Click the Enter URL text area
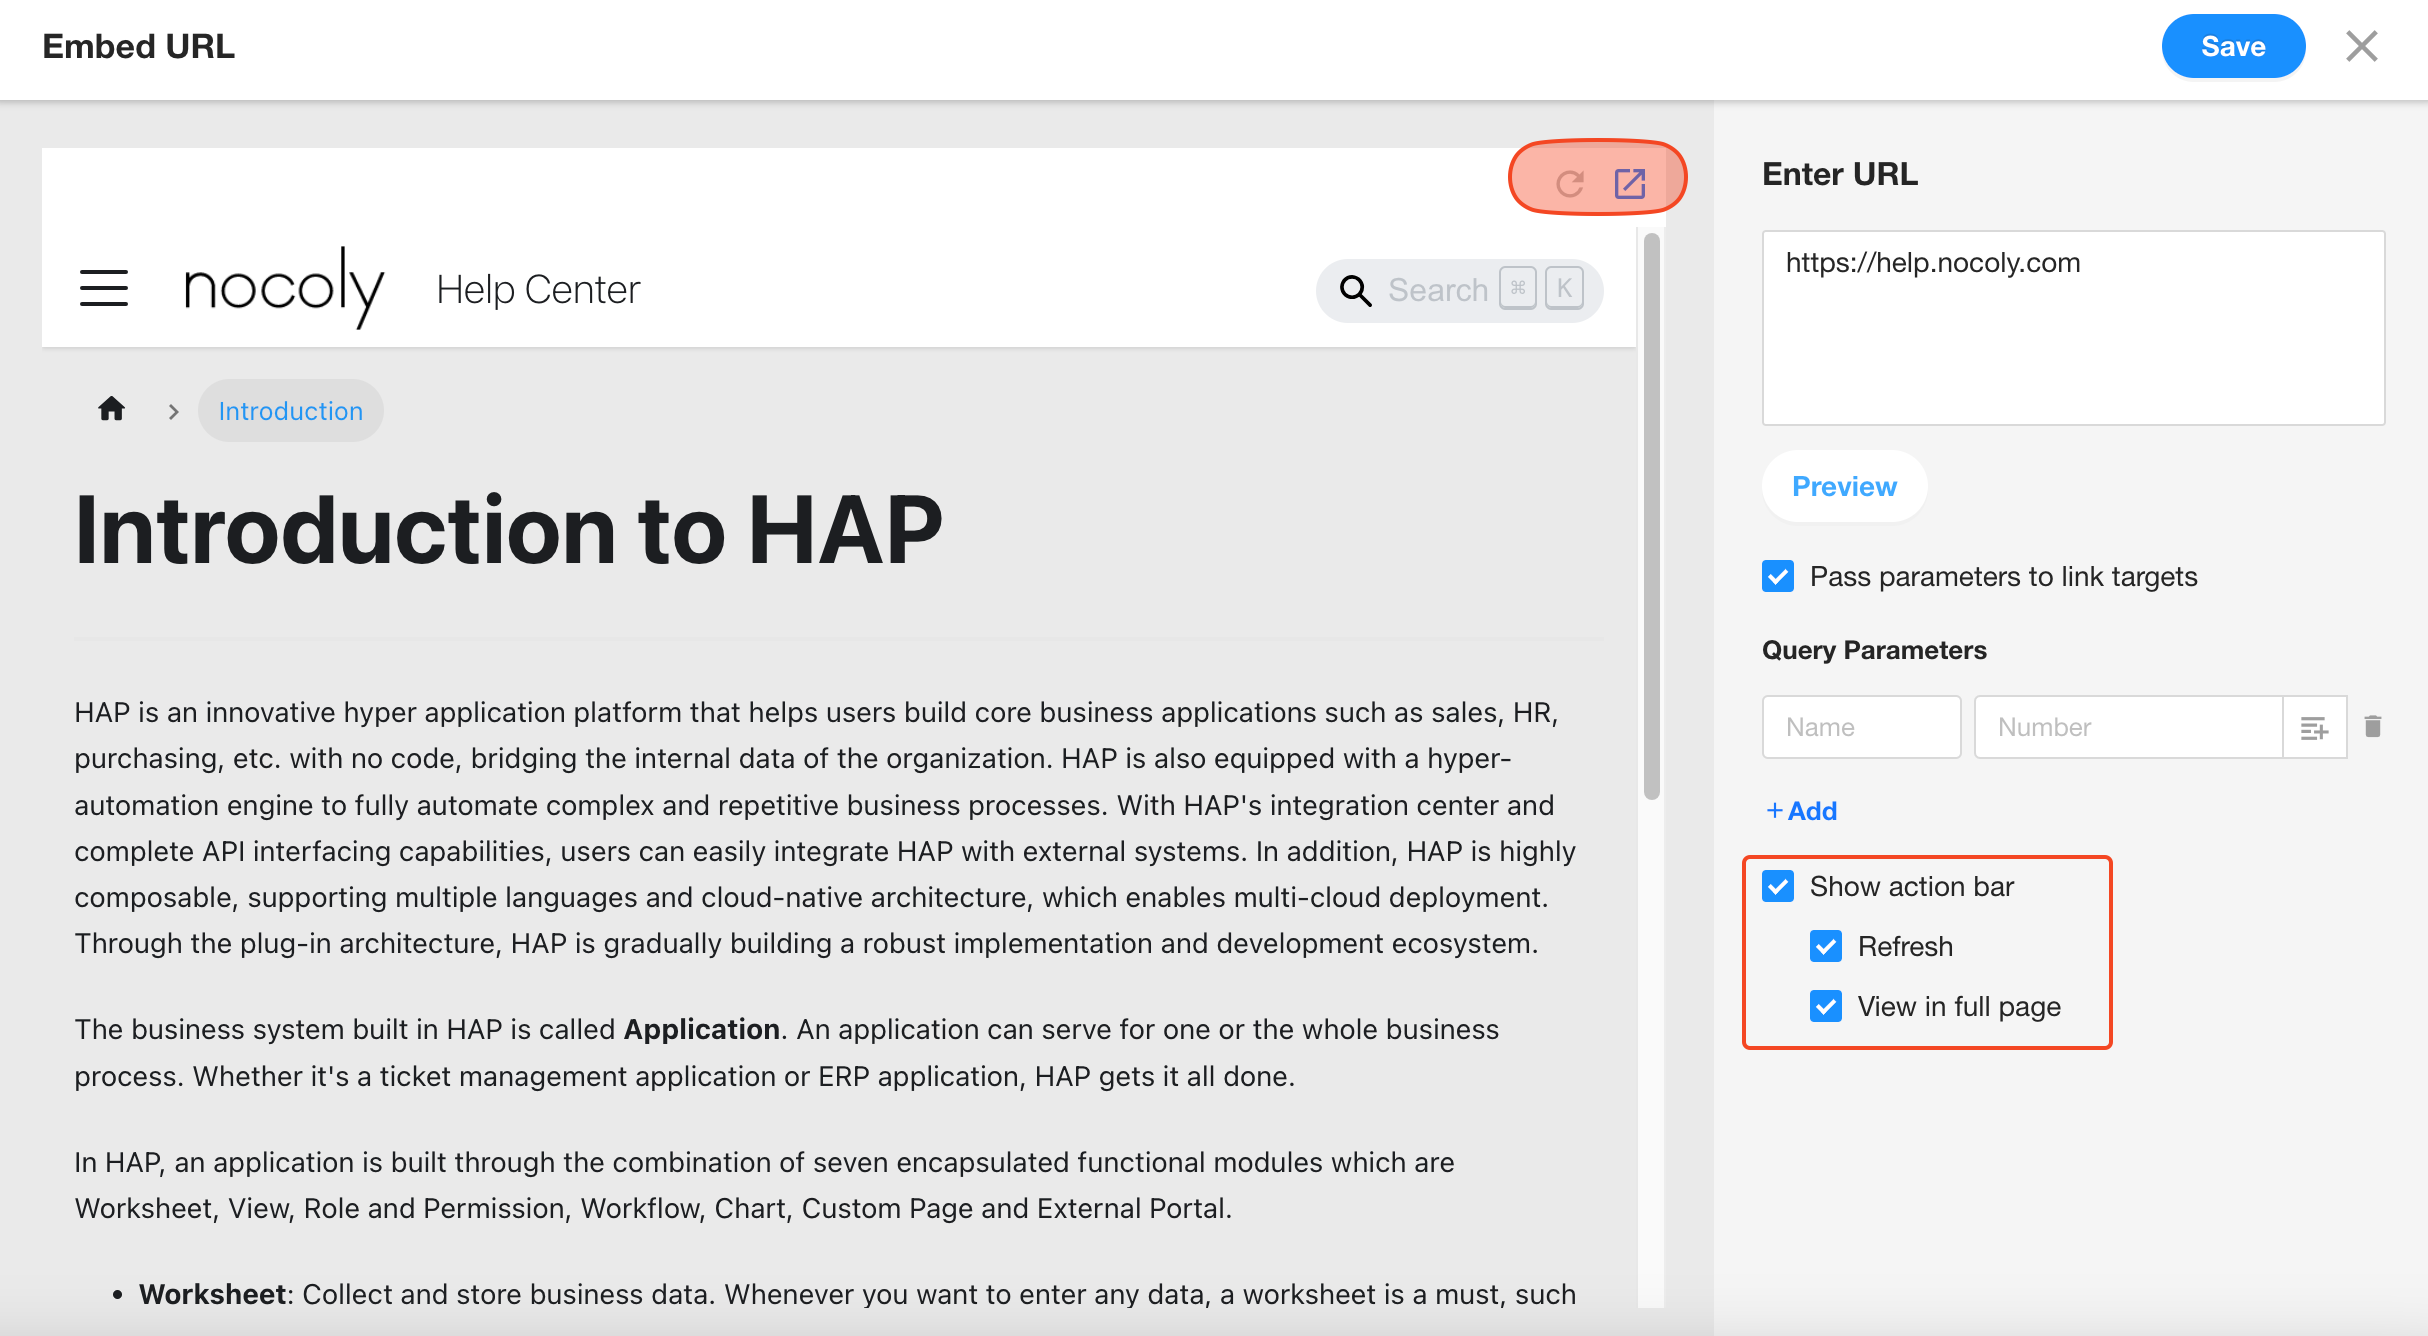This screenshot has width=2428, height=1336. [x=2073, y=328]
